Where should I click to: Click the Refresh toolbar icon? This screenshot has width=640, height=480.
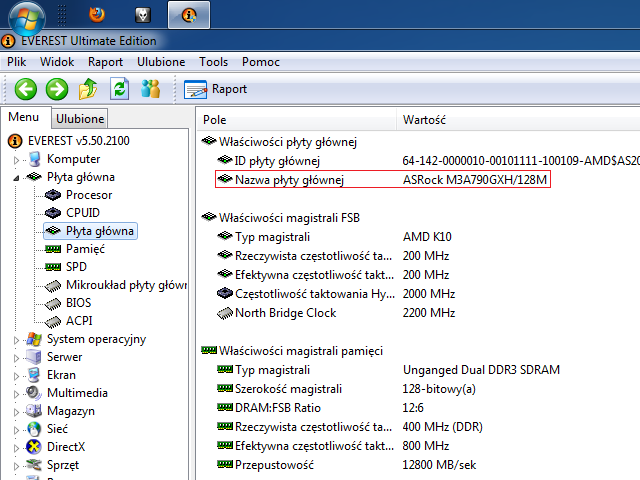pos(120,89)
